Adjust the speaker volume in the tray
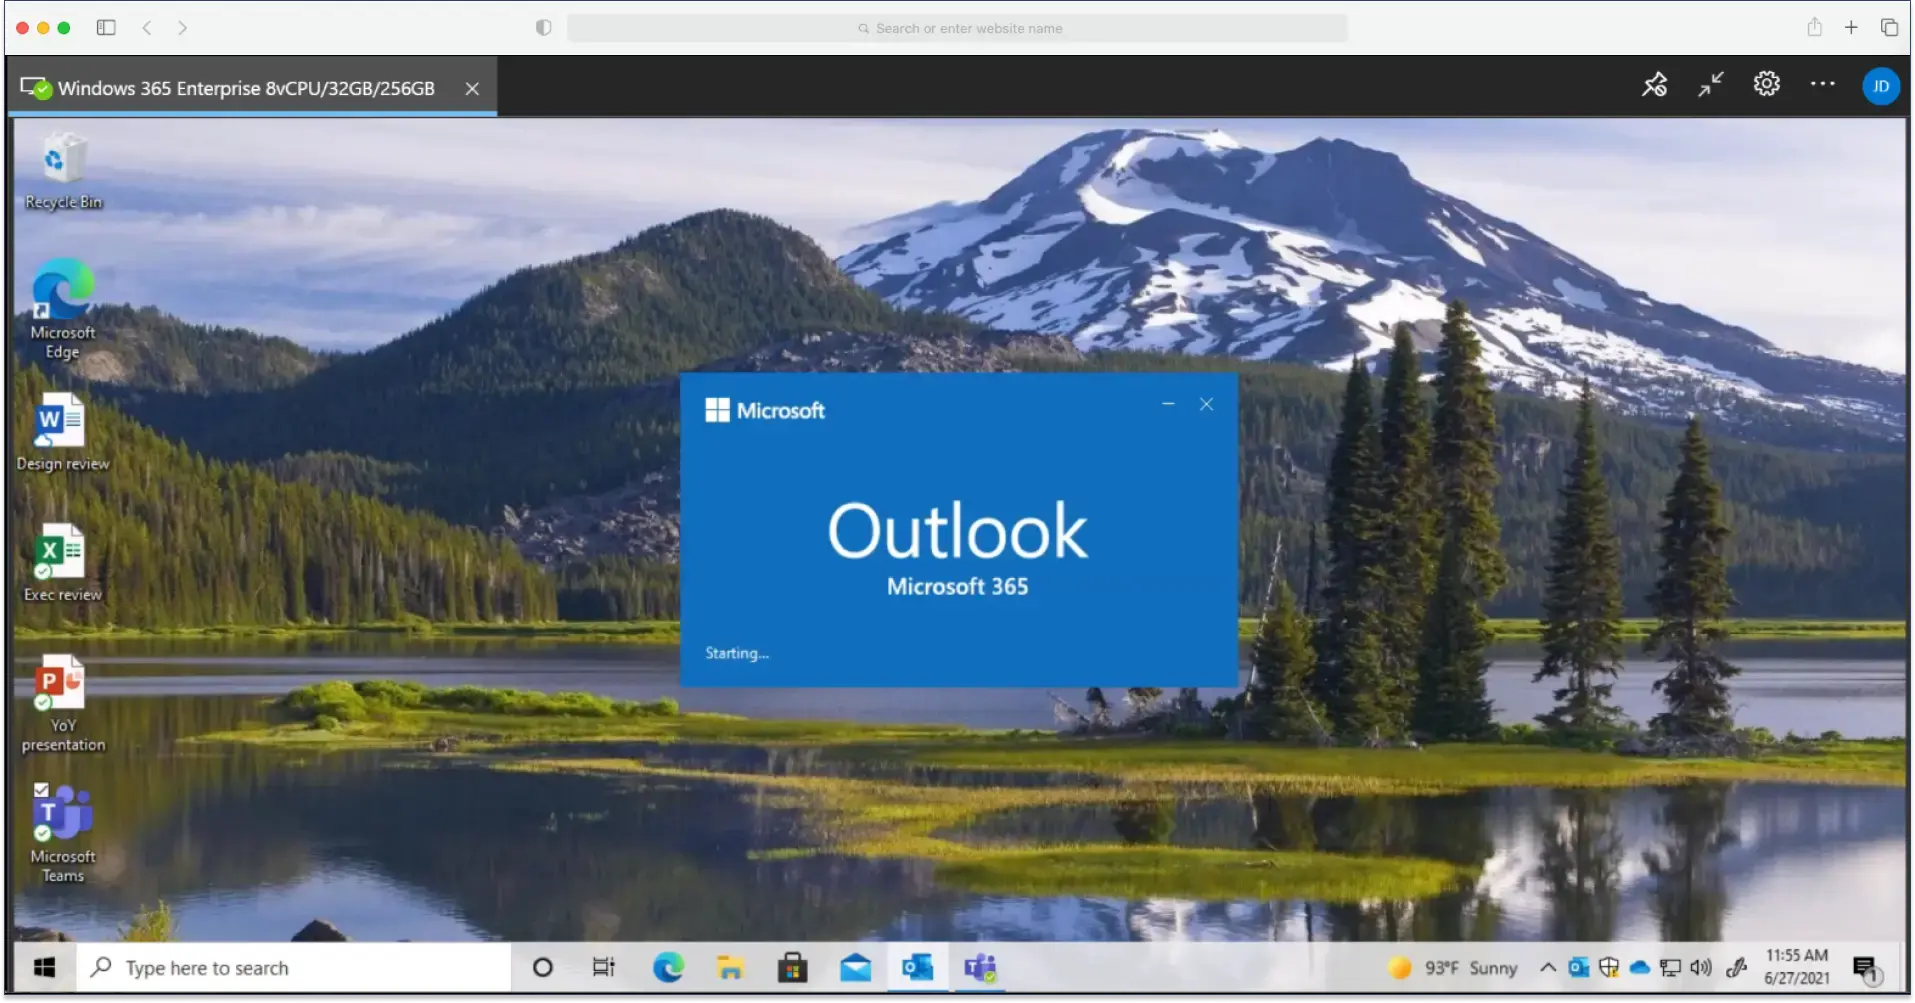 1701,967
